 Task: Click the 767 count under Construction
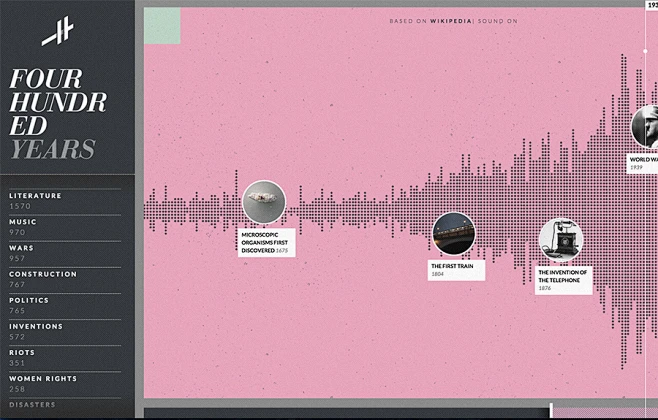coord(17,284)
